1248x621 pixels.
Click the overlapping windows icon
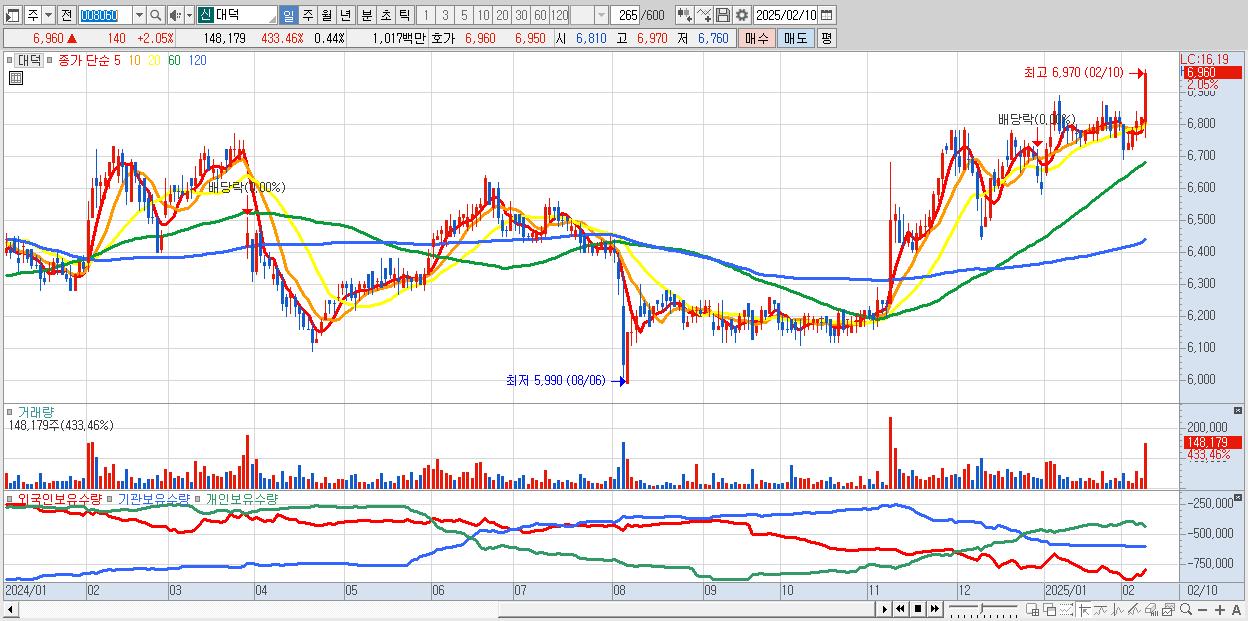[x=1050, y=610]
